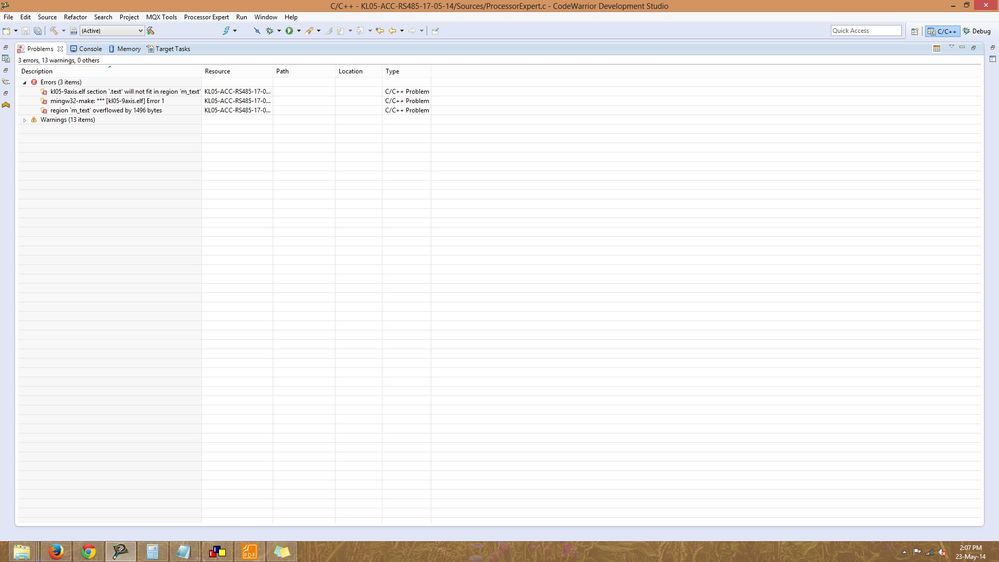Viewport: 999px width, 562px height.
Task: Launch Firefox from the taskbar
Action: tap(56, 551)
